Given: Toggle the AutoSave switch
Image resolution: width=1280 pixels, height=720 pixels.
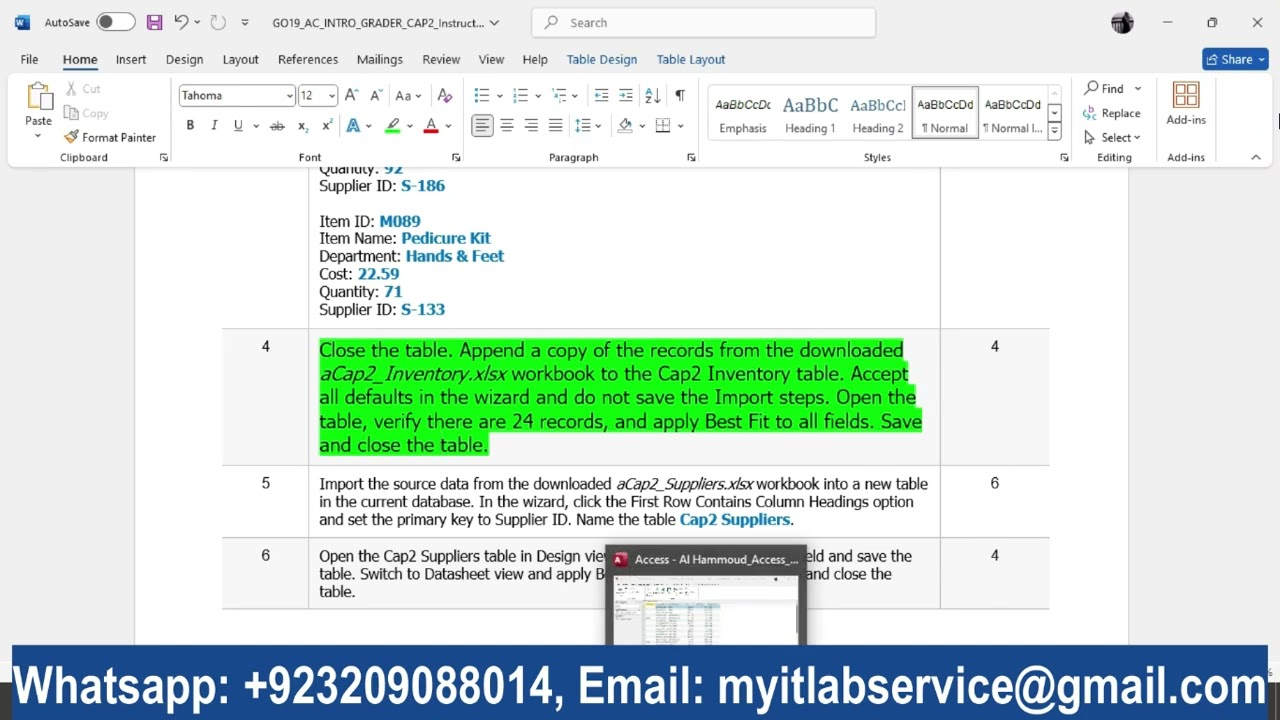Looking at the screenshot, I should point(116,22).
